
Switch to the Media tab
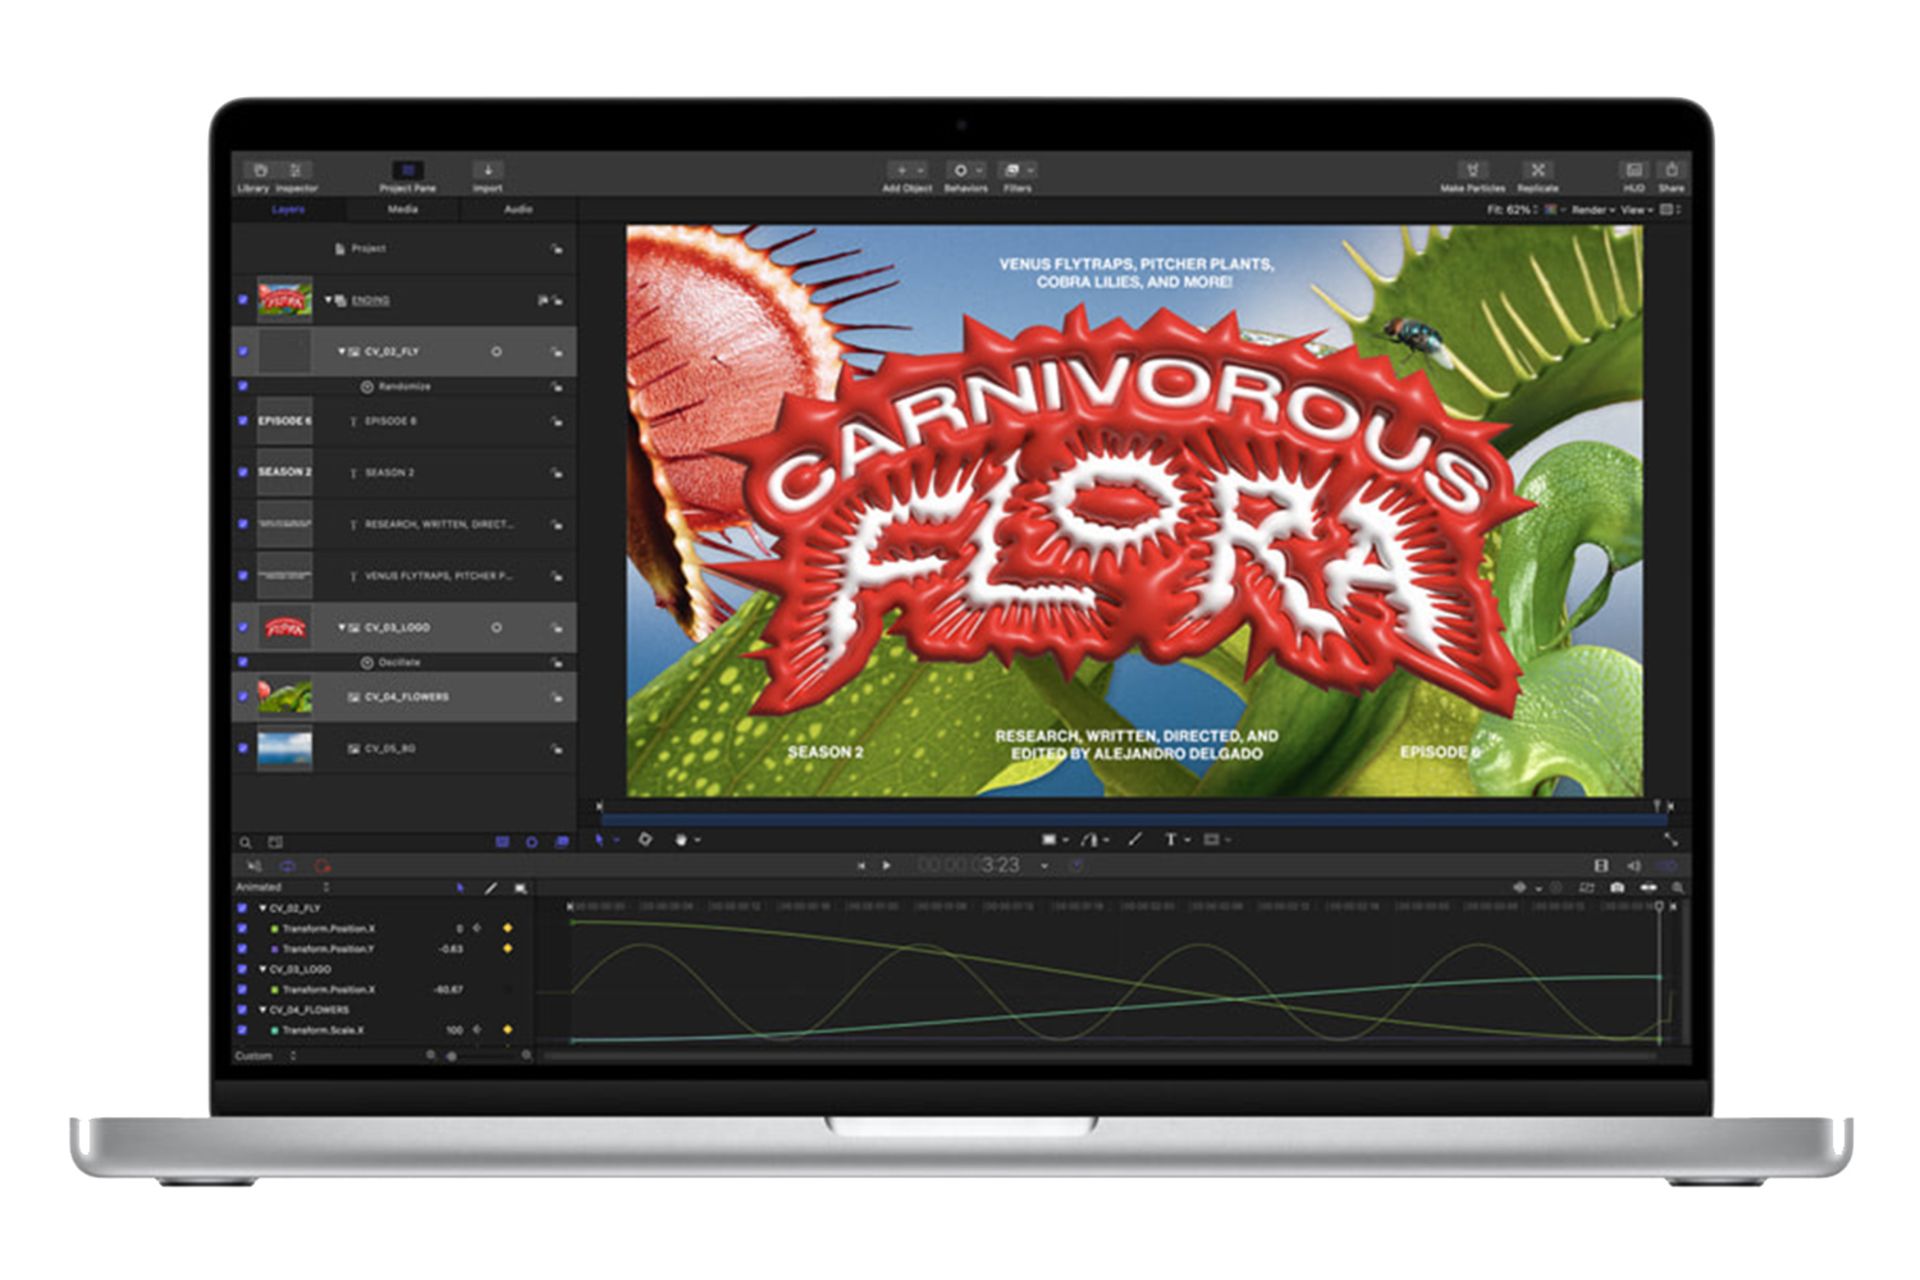coord(403,210)
